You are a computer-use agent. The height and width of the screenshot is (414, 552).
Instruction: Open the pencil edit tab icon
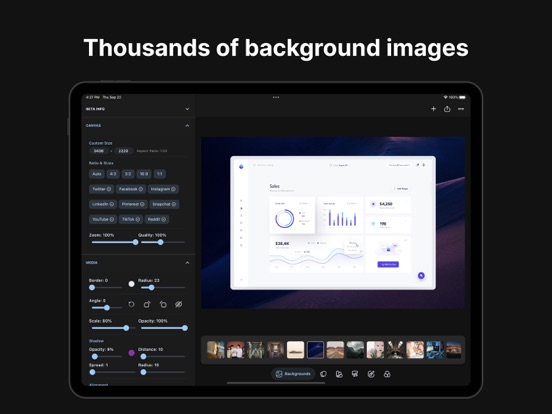[x=371, y=374]
